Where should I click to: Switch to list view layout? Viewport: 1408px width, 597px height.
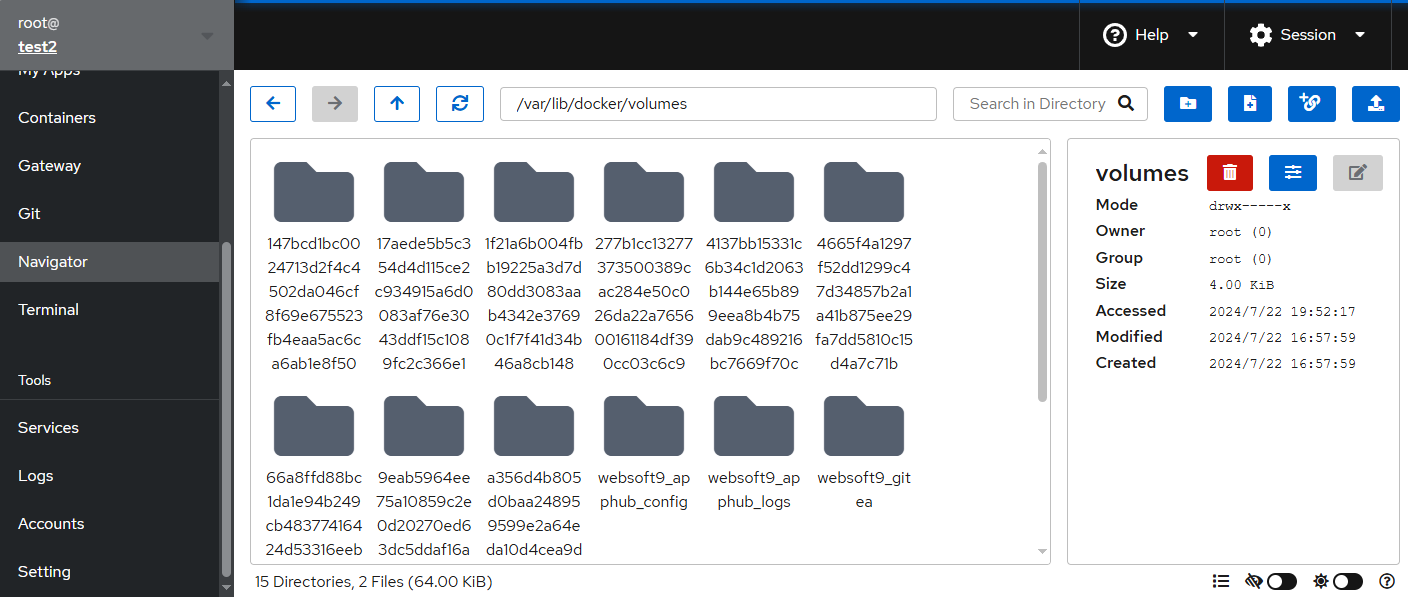(x=1220, y=581)
